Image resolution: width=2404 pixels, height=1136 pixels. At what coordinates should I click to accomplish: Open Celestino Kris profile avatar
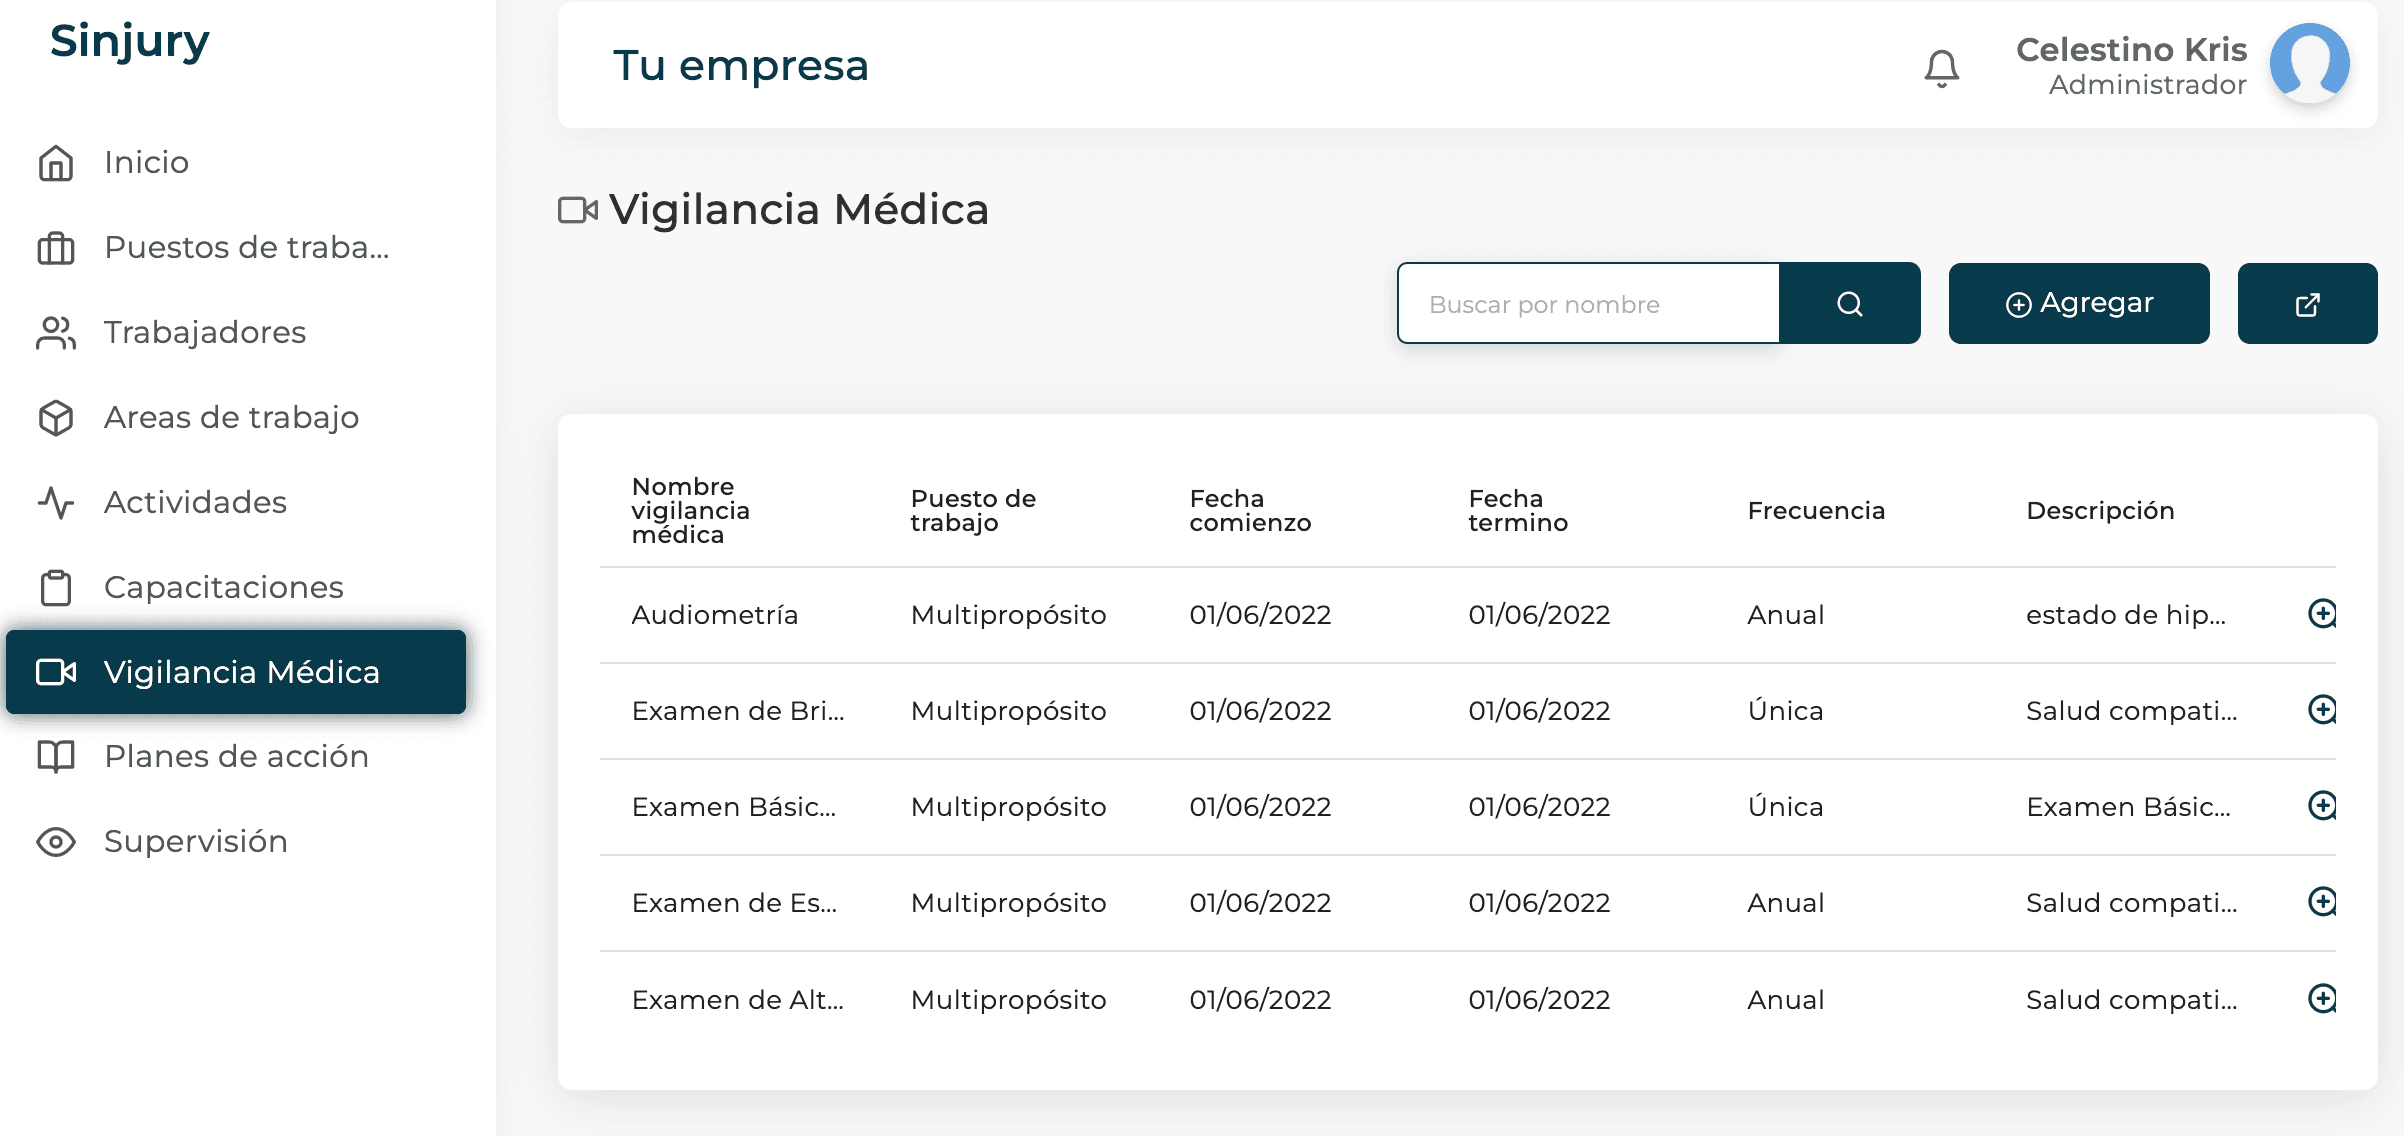tap(2309, 64)
